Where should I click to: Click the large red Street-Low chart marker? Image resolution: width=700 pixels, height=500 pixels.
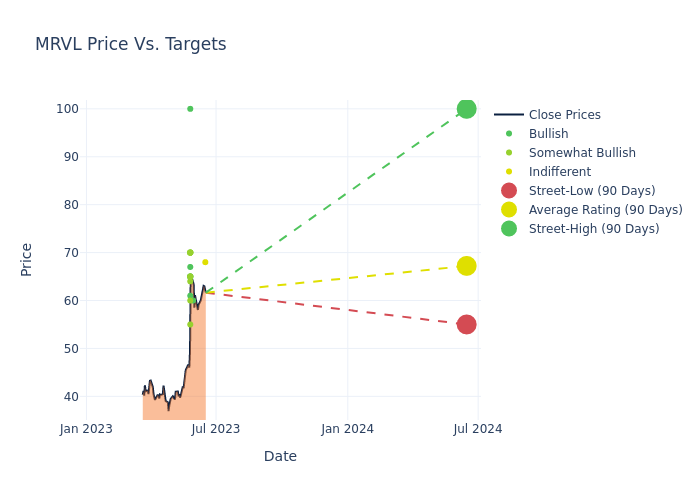[466, 324]
